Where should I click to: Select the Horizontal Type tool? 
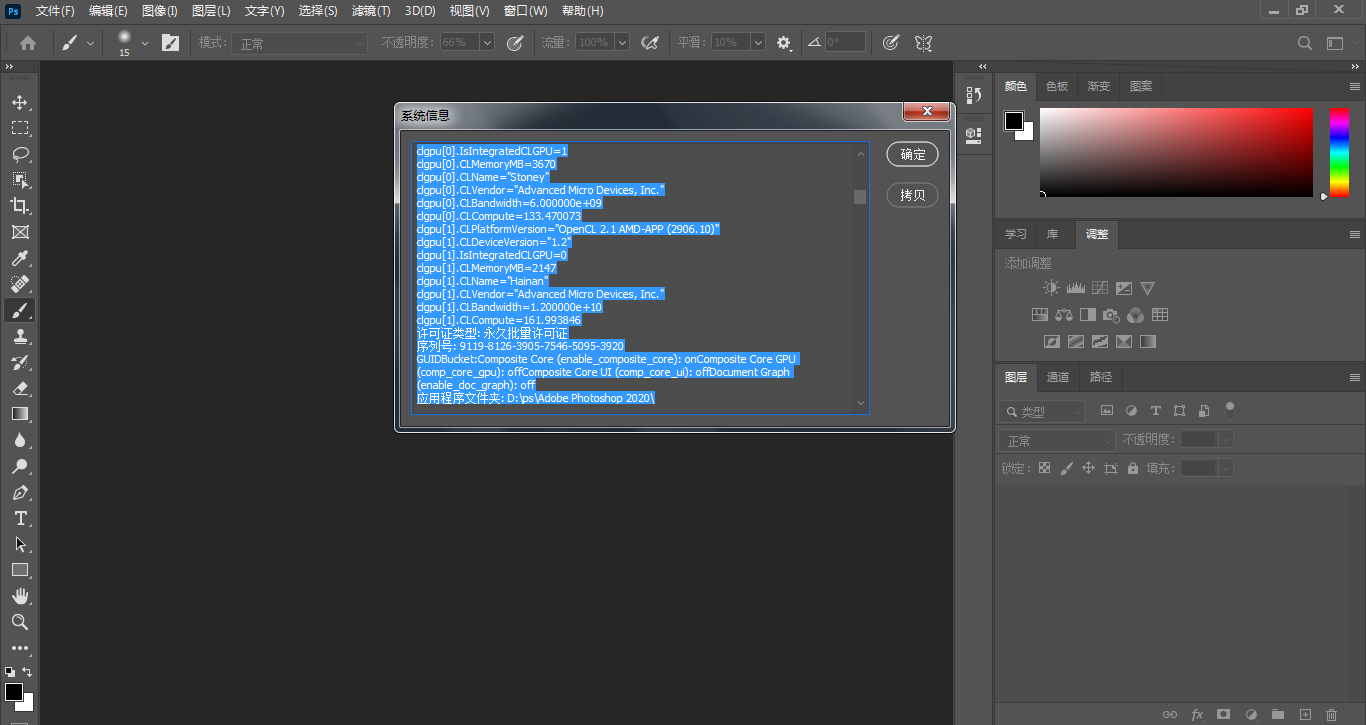coord(19,518)
